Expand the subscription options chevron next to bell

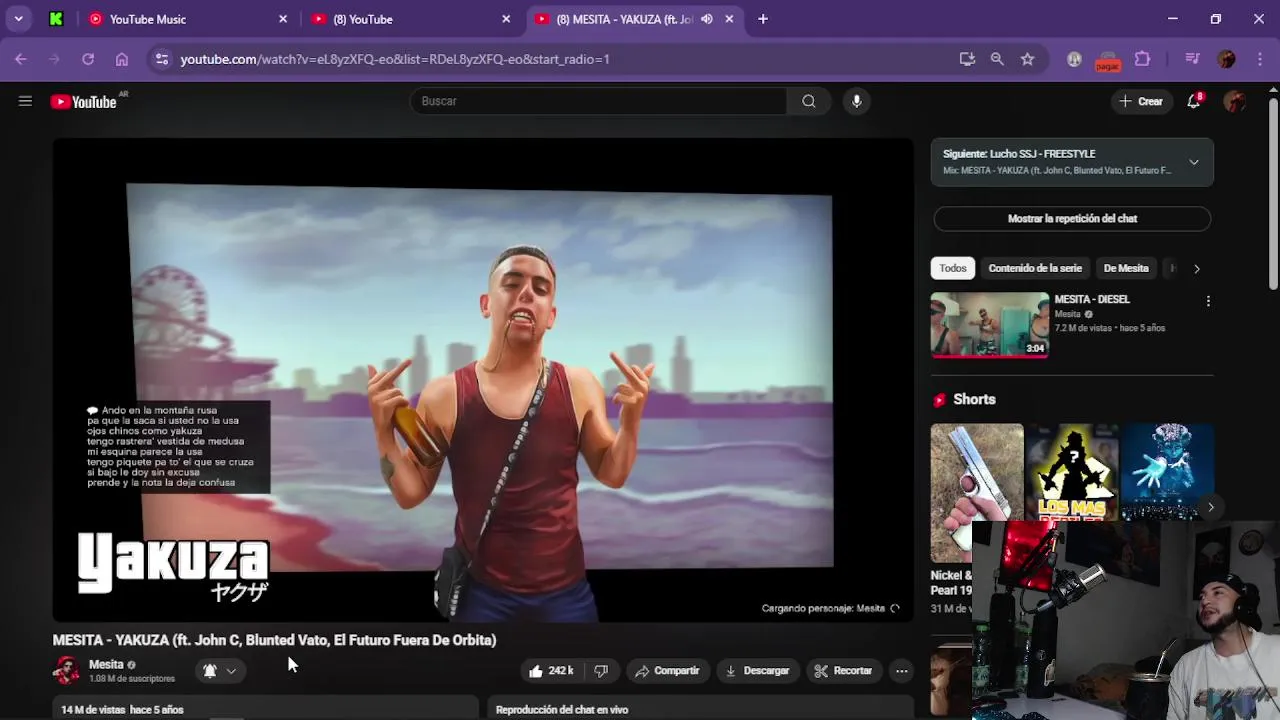point(231,671)
